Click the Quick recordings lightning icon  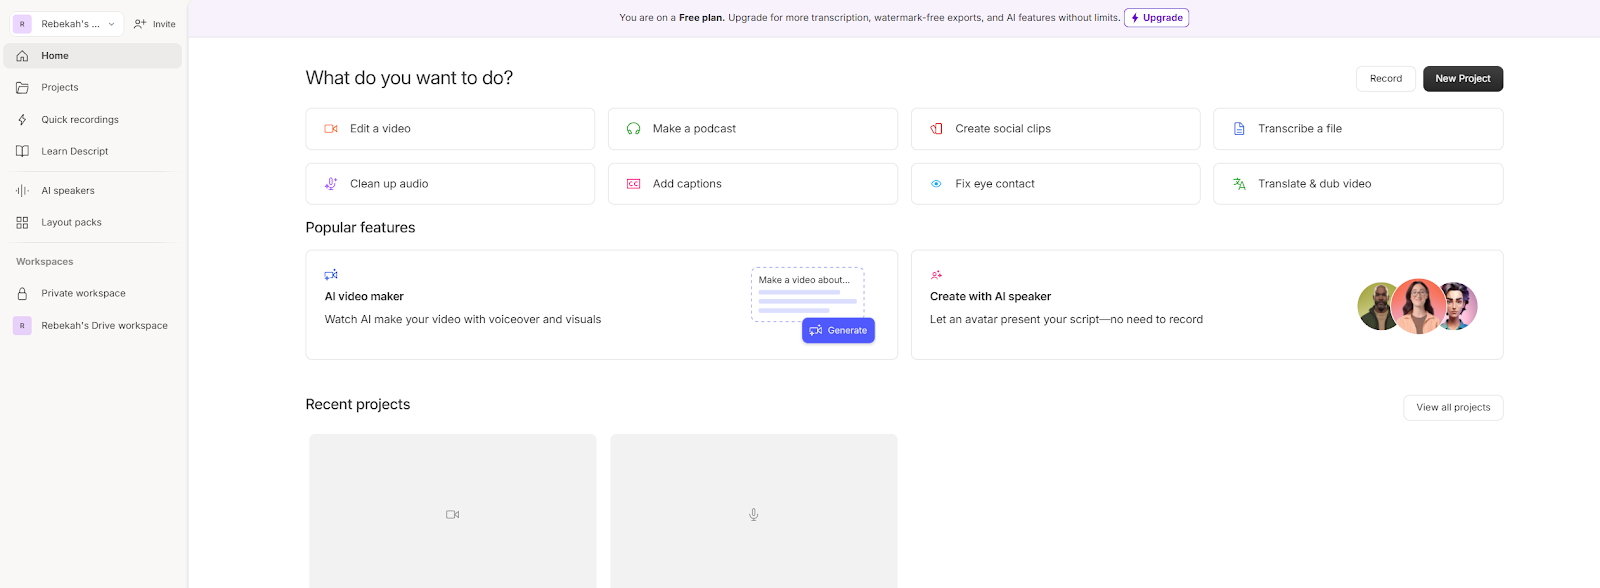click(22, 120)
